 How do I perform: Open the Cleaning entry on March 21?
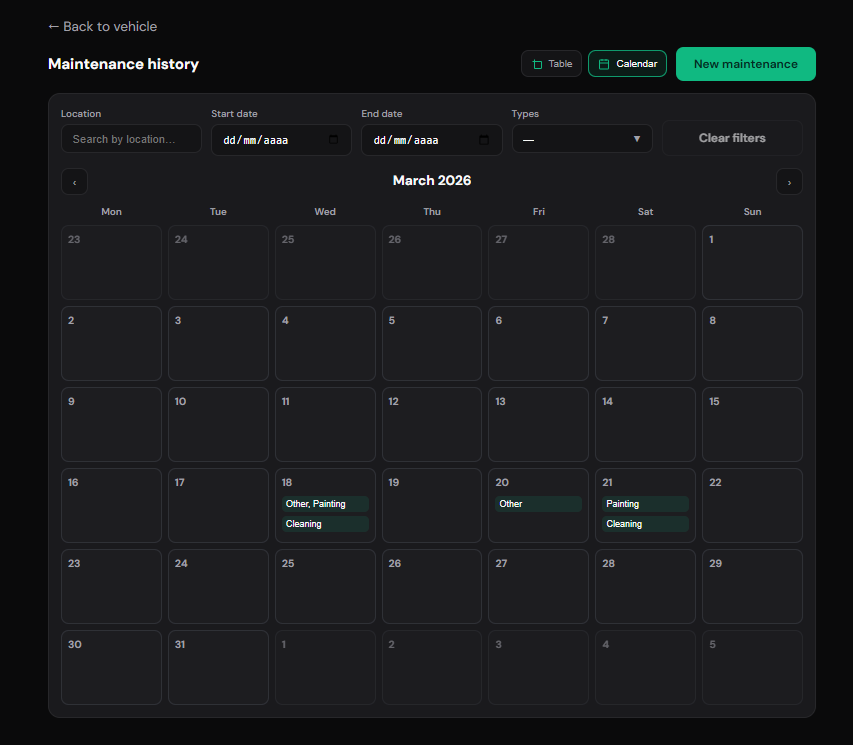(x=645, y=524)
